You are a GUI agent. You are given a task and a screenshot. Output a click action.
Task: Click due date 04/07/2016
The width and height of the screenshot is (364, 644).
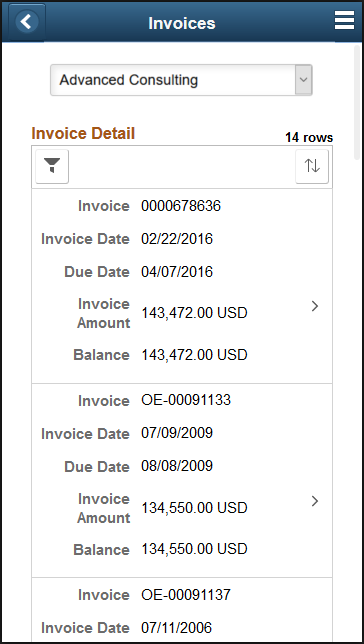tap(177, 272)
